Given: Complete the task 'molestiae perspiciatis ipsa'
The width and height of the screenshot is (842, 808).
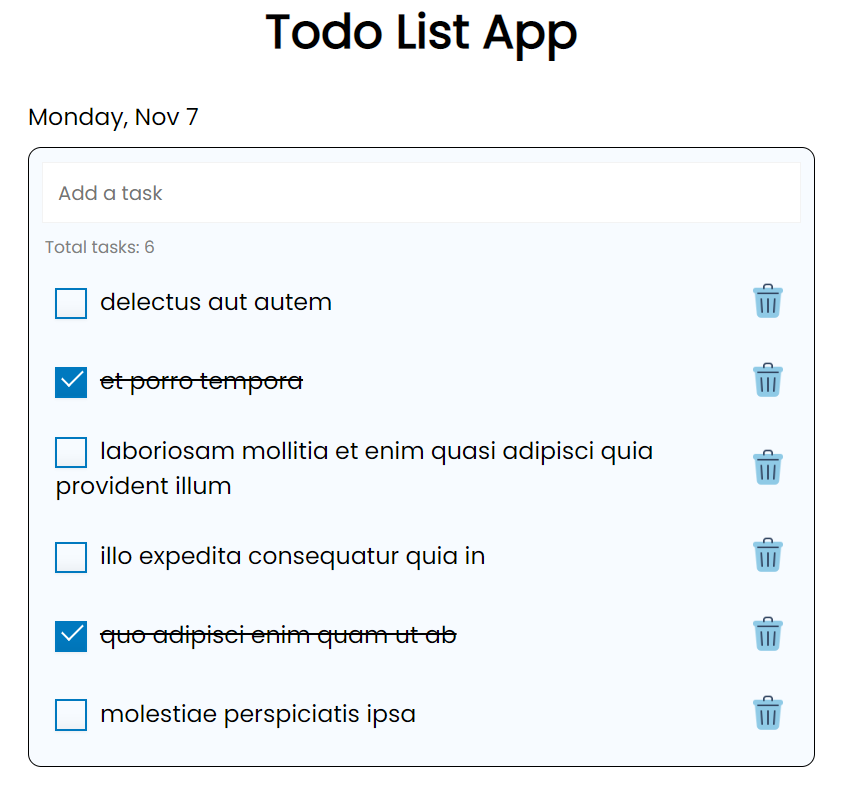Looking at the screenshot, I should (x=70, y=715).
